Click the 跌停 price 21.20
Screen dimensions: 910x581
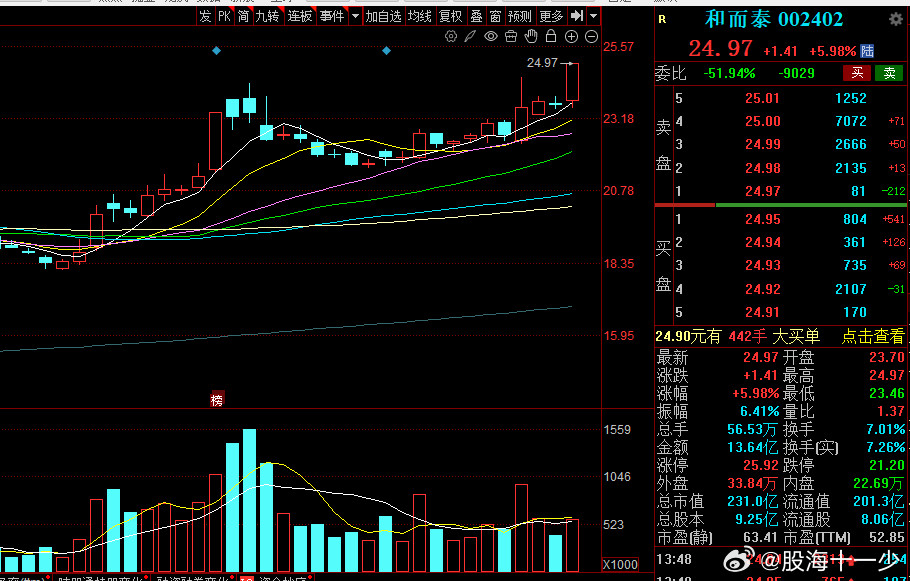pyautogui.click(x=887, y=465)
